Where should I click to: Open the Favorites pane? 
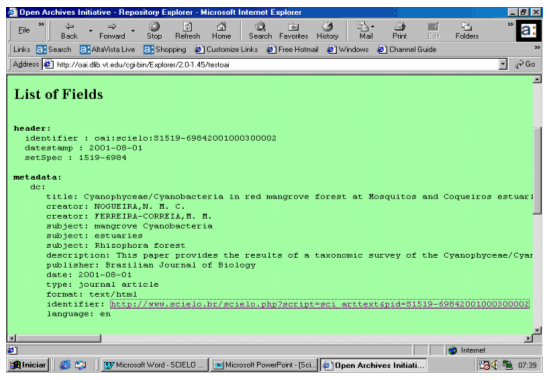(293, 31)
